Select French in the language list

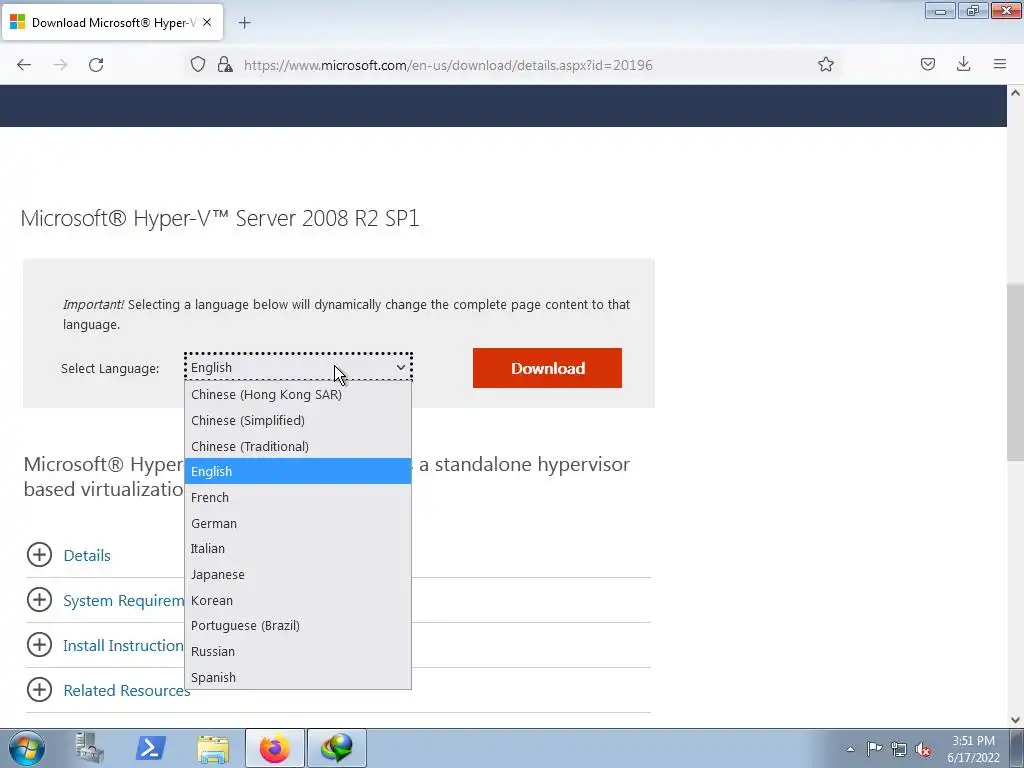pyautogui.click(x=298, y=498)
